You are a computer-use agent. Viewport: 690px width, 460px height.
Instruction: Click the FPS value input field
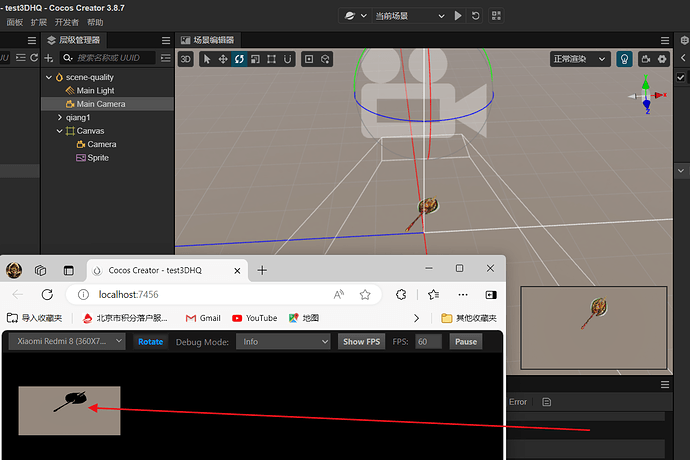(428, 342)
